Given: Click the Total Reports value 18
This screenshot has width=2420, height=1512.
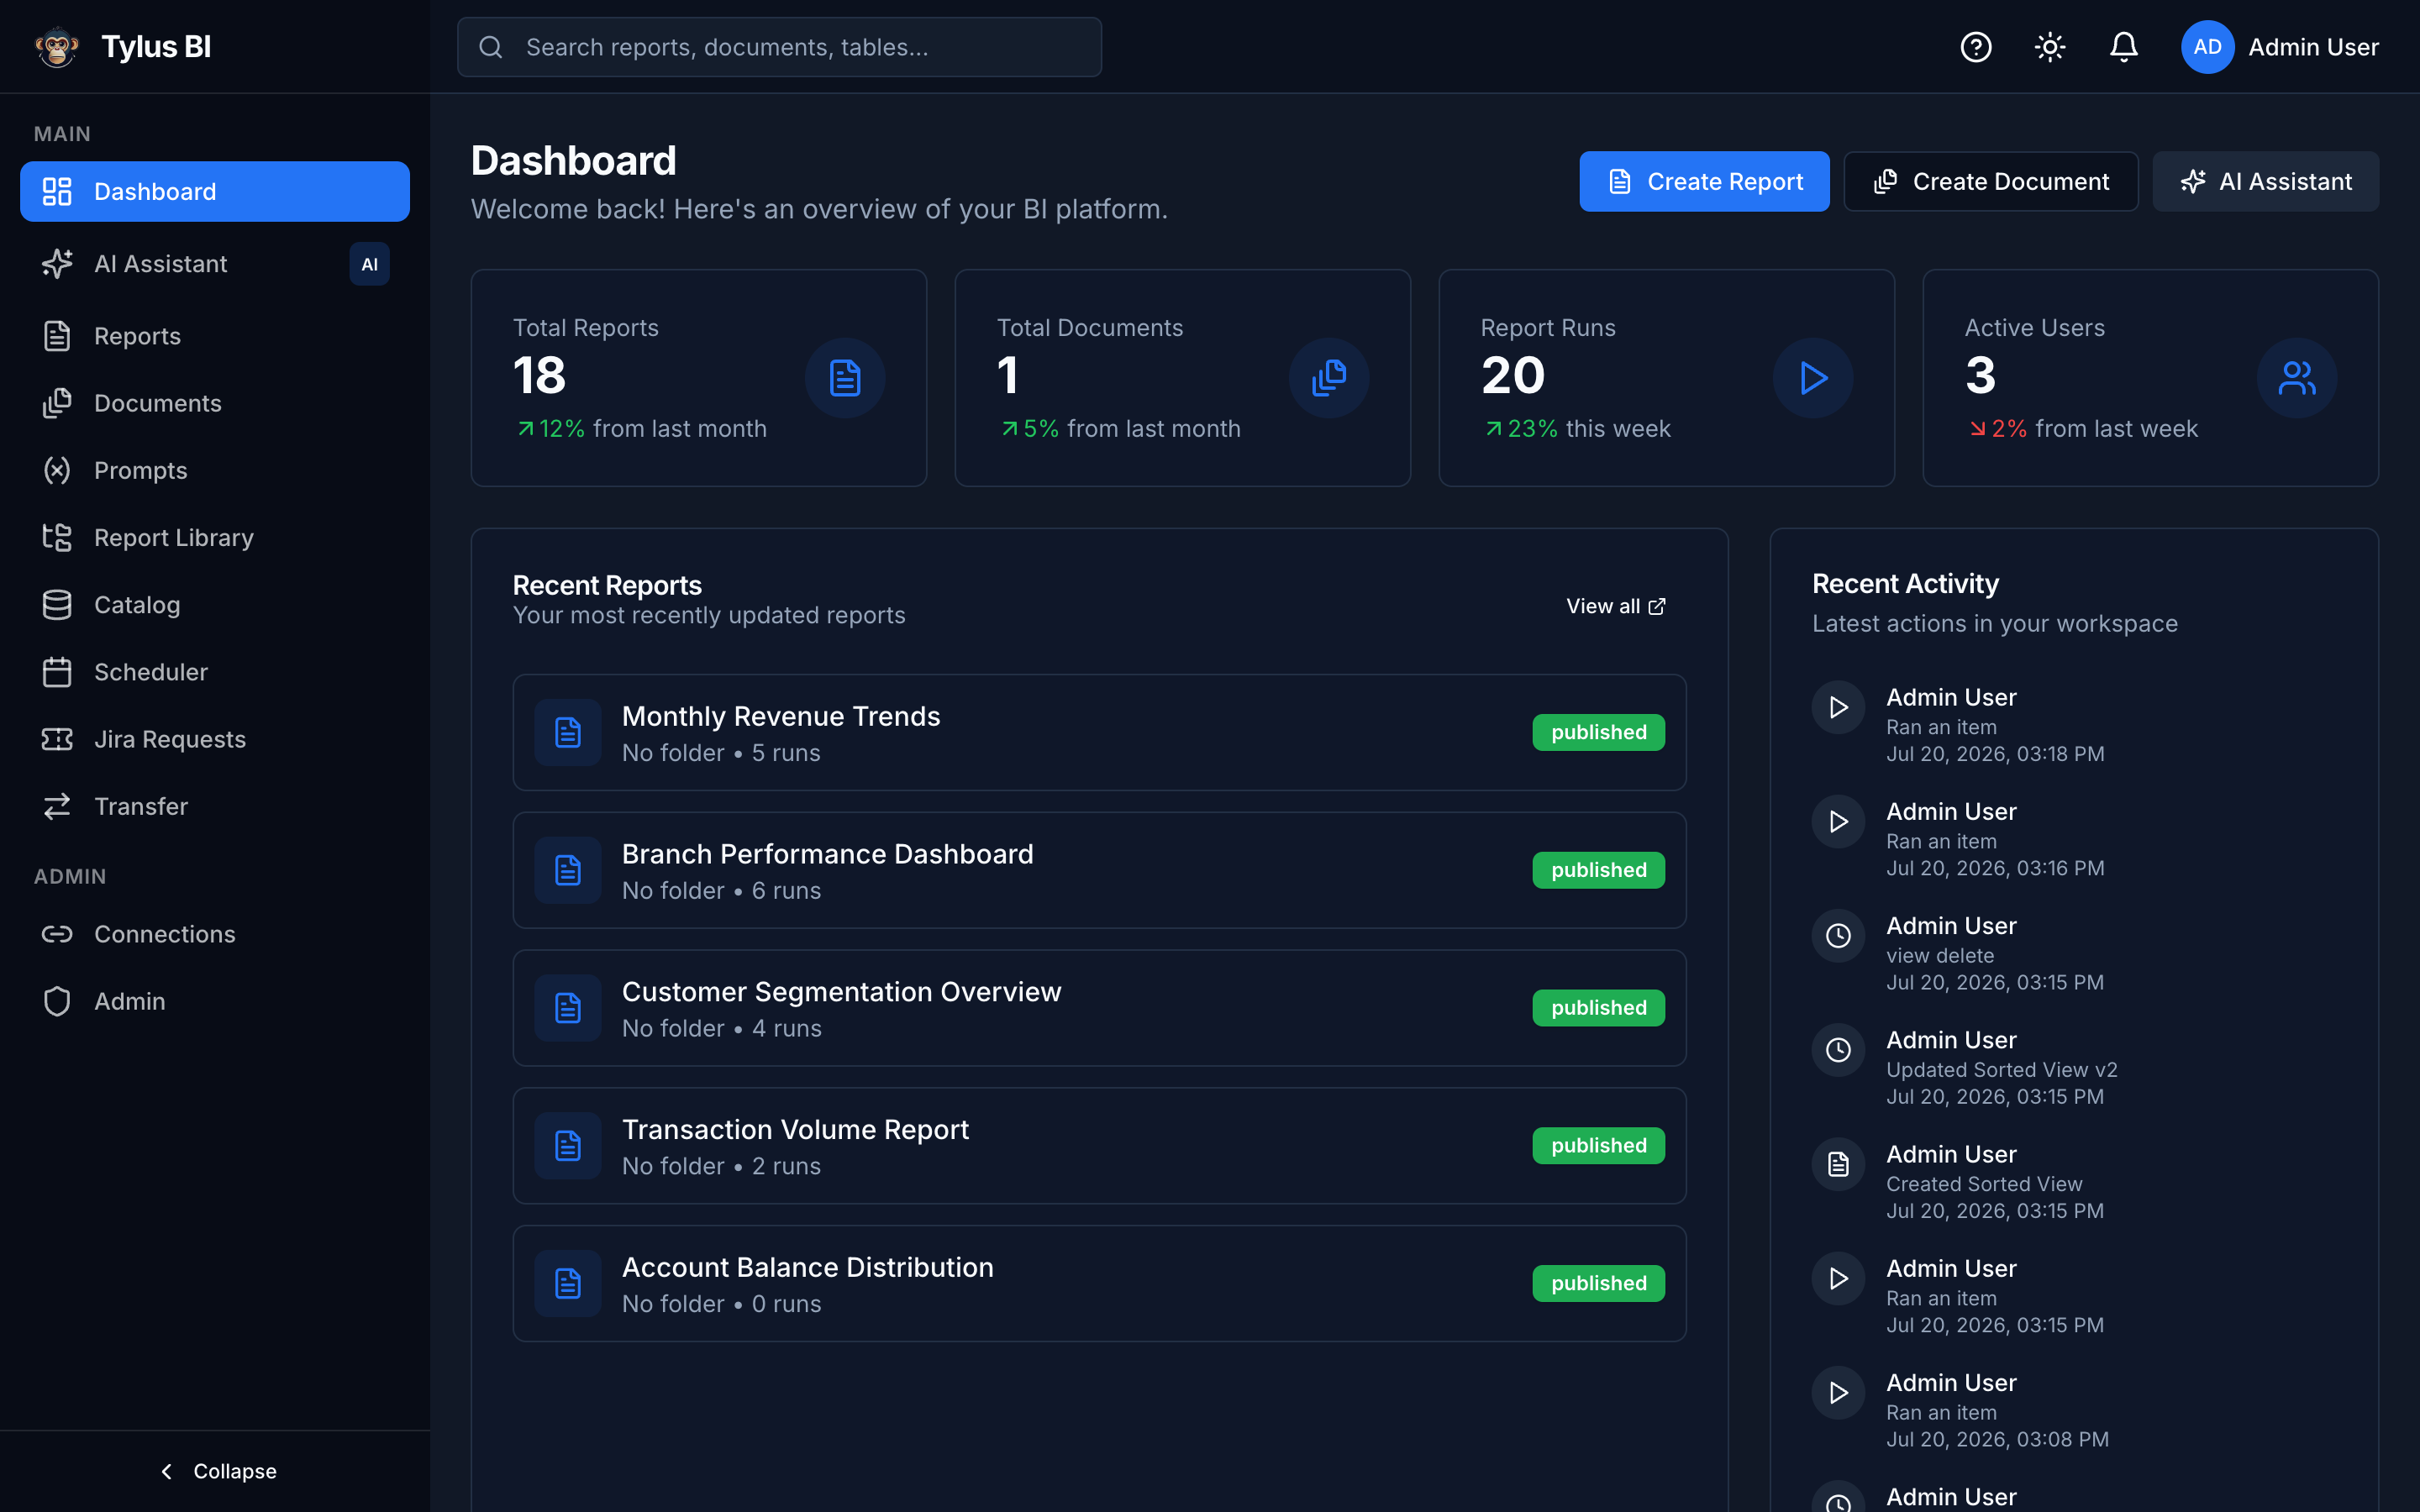Looking at the screenshot, I should coord(539,376).
